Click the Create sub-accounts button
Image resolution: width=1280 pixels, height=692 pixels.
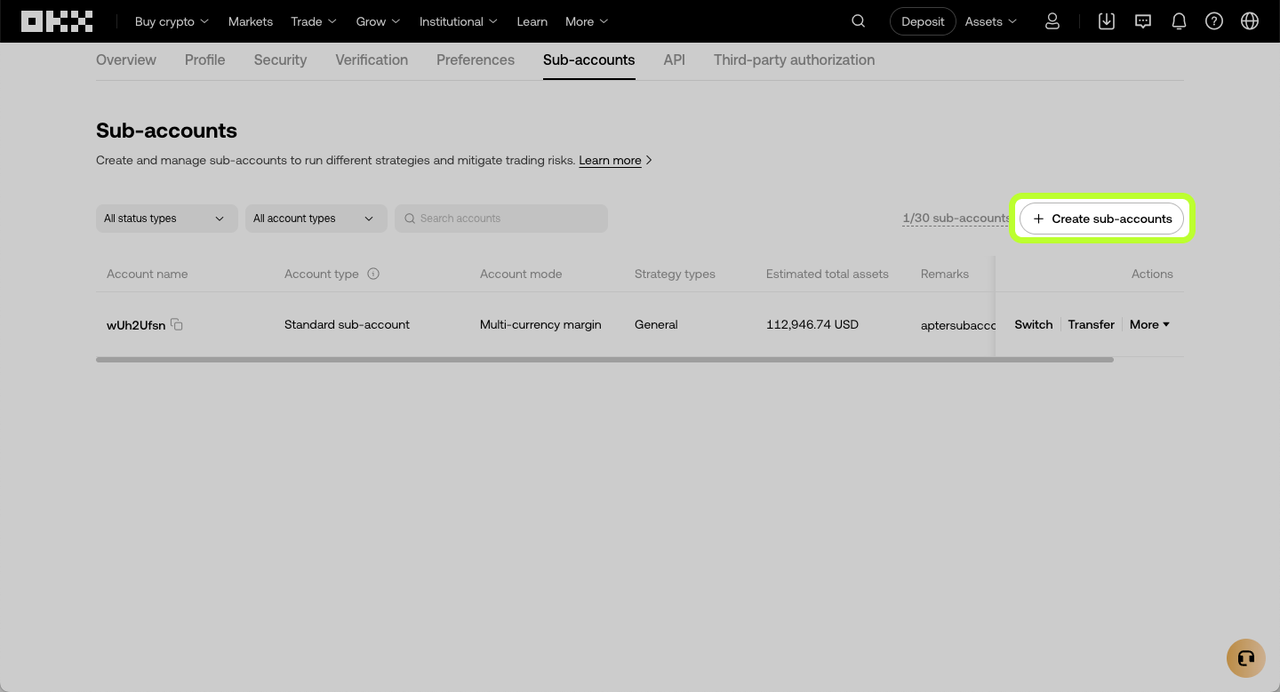point(1101,218)
